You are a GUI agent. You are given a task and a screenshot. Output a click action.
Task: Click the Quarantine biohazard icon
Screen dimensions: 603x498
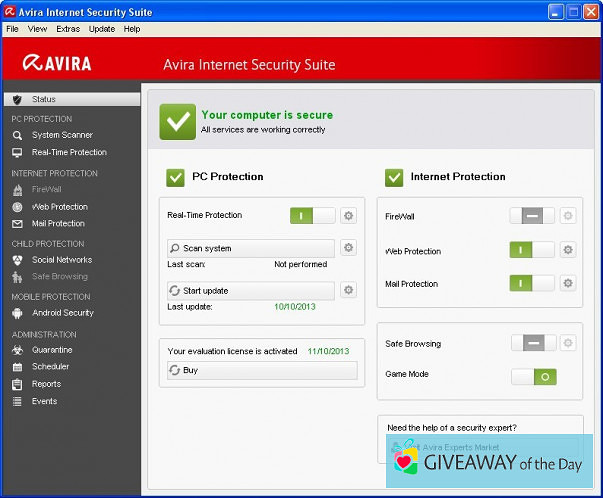pos(17,350)
